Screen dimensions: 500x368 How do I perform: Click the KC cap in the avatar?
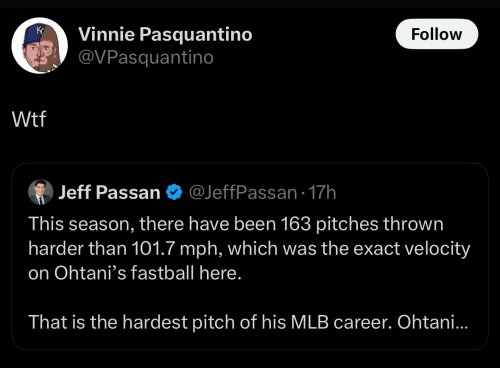click(32, 34)
